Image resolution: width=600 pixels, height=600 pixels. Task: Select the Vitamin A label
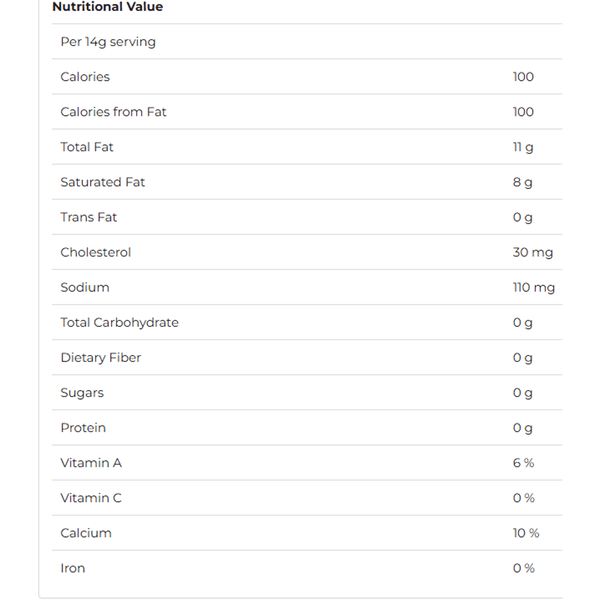click(x=91, y=462)
